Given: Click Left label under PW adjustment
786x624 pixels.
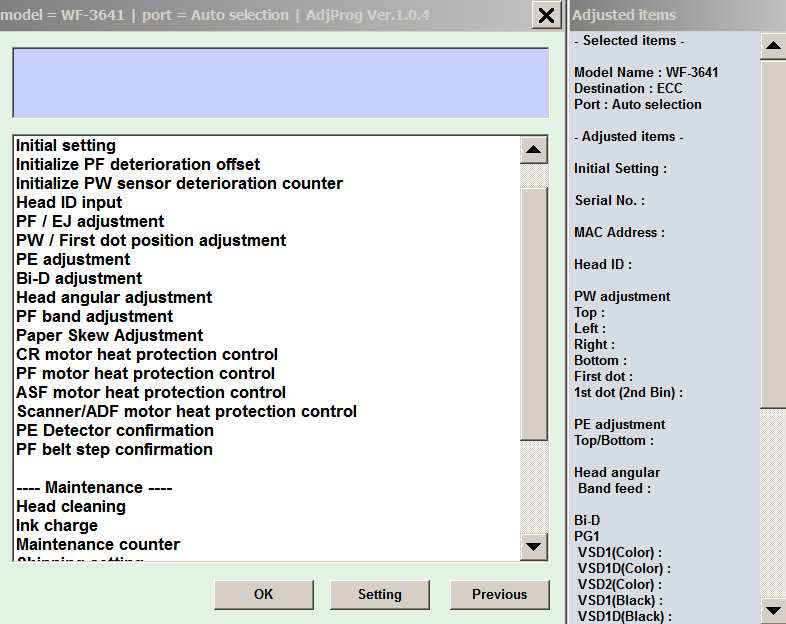Looking at the screenshot, I should (x=590, y=329).
